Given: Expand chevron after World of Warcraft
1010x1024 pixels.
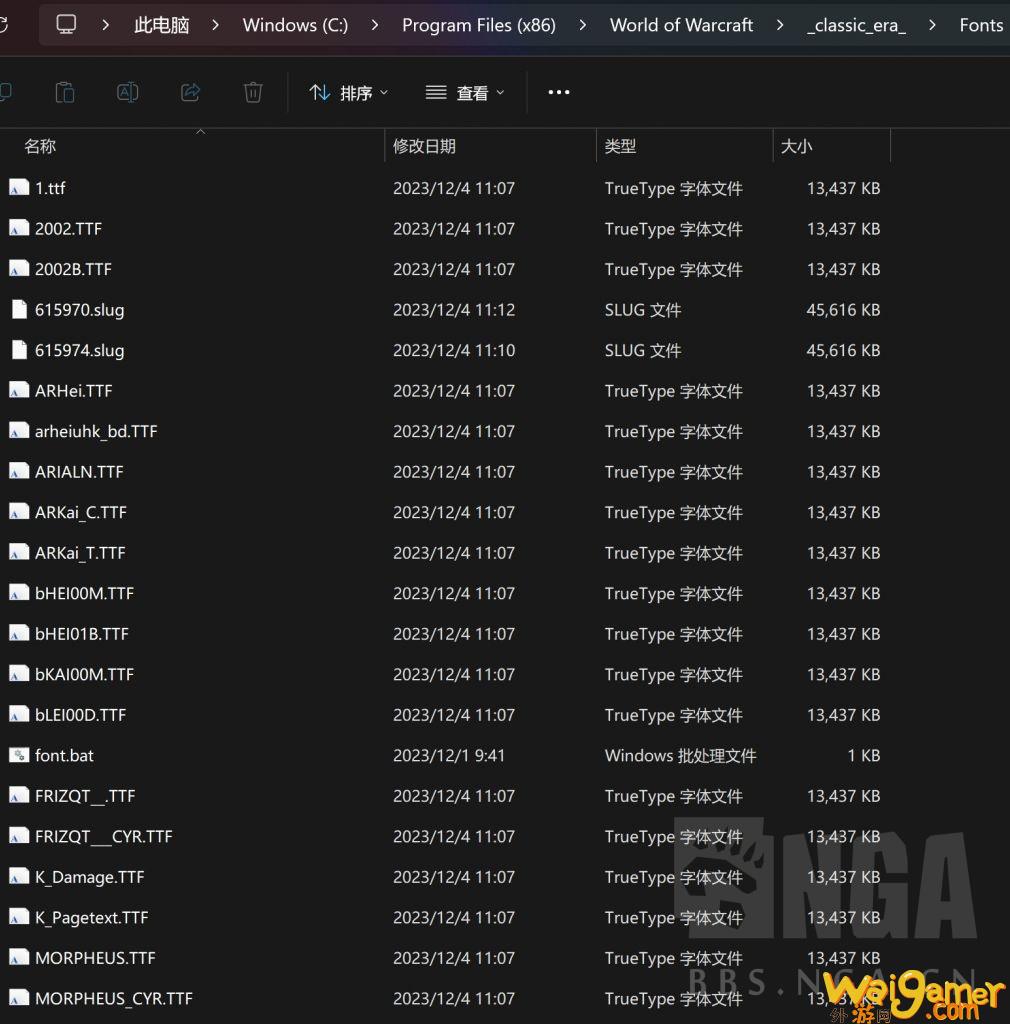Looking at the screenshot, I should 780,25.
